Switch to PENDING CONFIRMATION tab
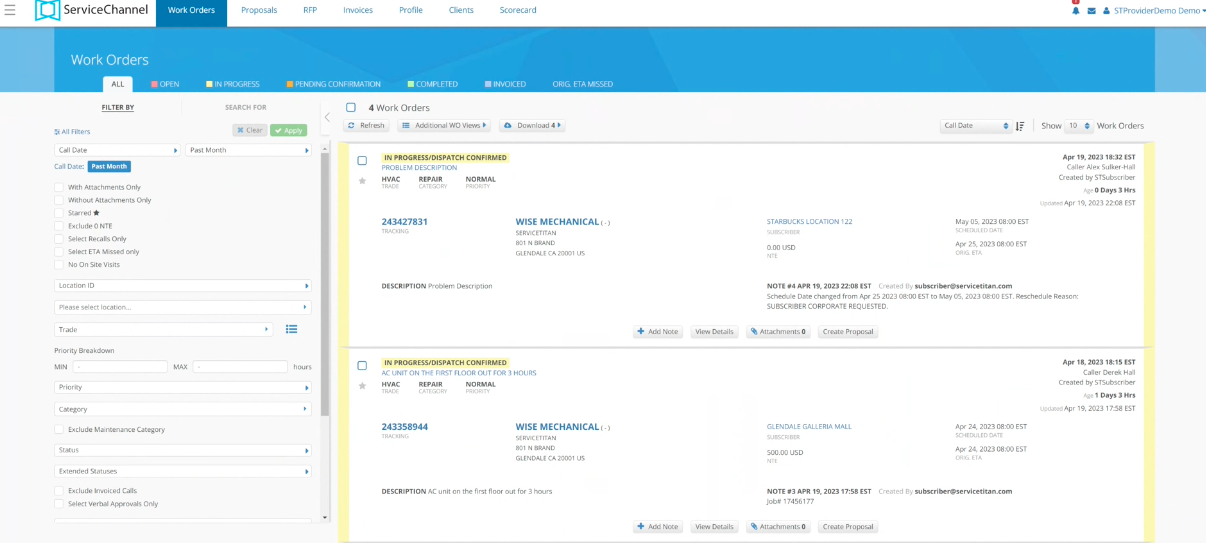The width and height of the screenshot is (1206, 543). click(333, 84)
